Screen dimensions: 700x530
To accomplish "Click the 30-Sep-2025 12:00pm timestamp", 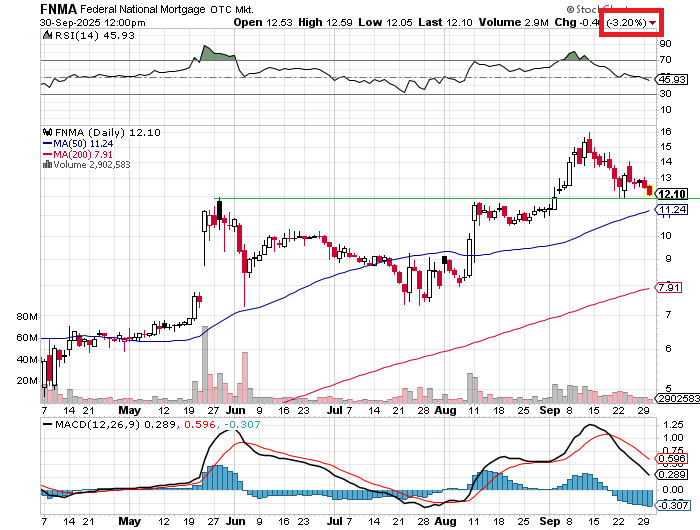I will click(92, 22).
